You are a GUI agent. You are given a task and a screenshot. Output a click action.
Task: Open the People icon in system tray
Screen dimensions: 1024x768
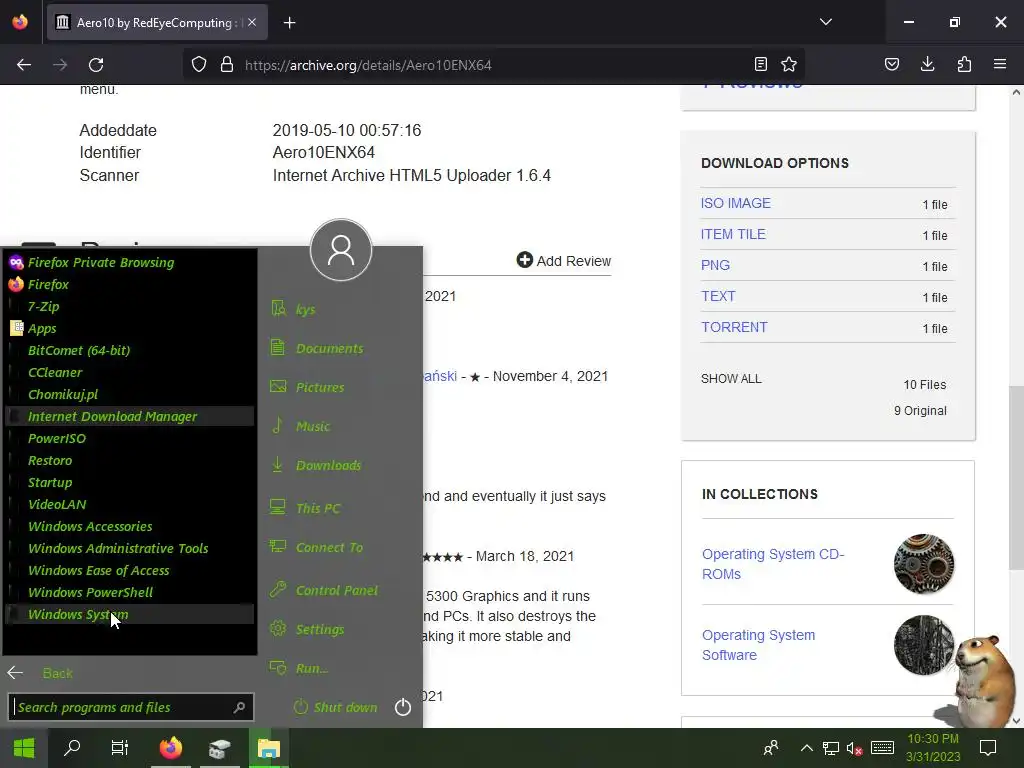tap(771, 748)
